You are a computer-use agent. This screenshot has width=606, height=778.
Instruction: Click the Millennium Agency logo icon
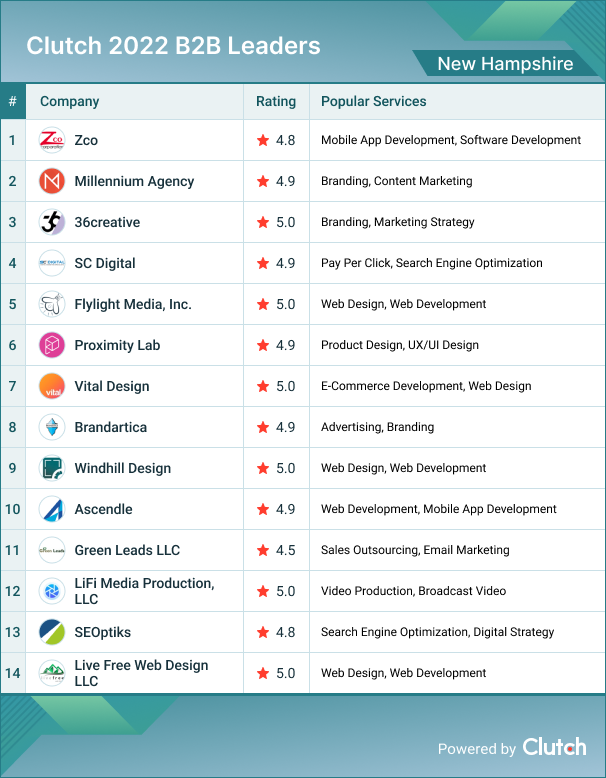(x=52, y=181)
